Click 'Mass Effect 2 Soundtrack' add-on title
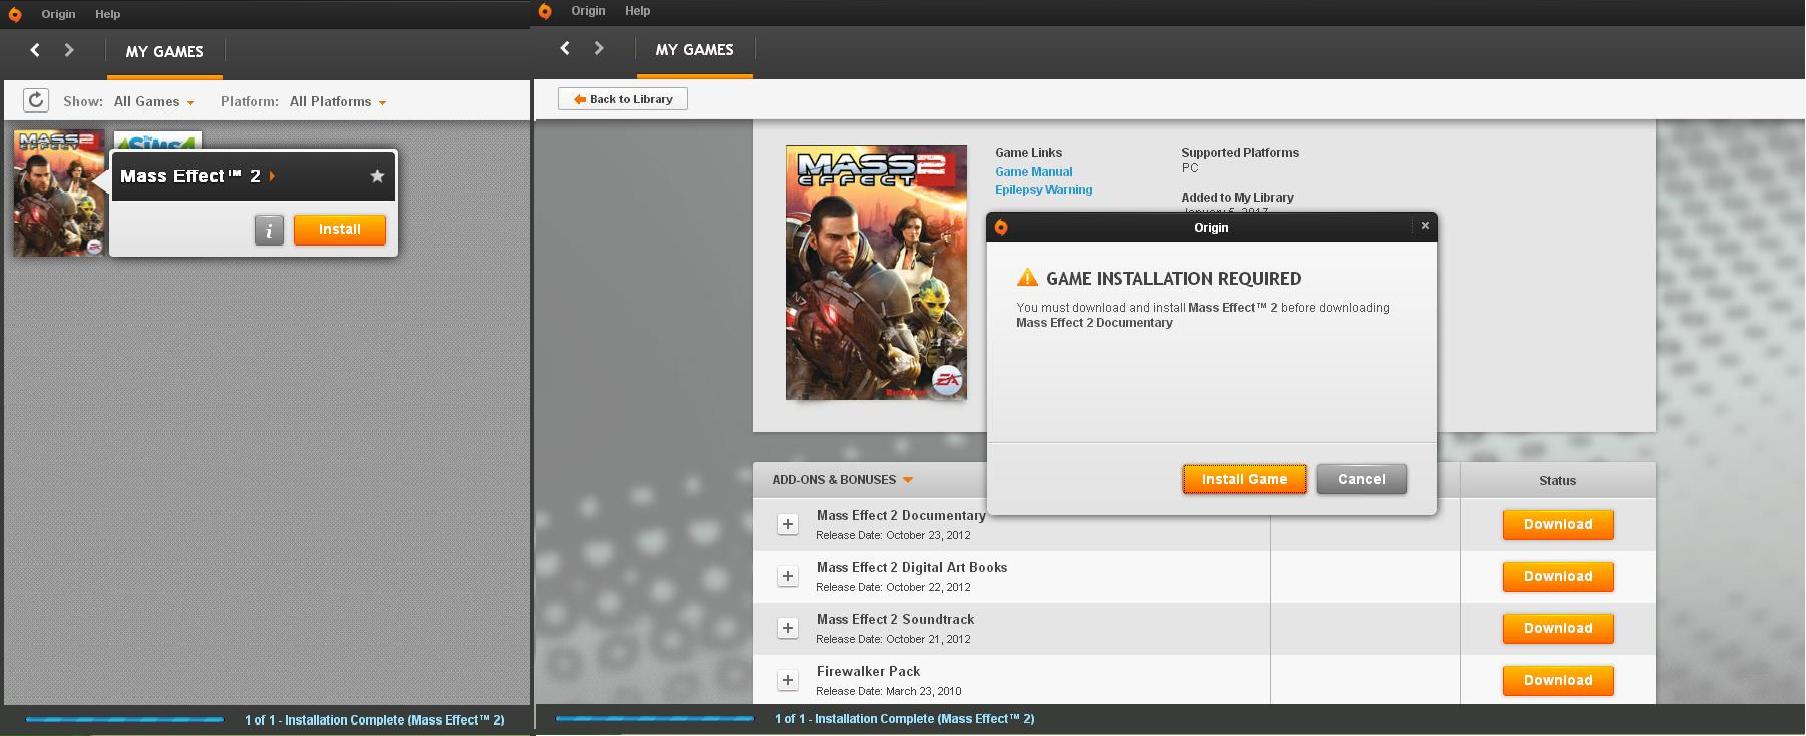 [895, 620]
